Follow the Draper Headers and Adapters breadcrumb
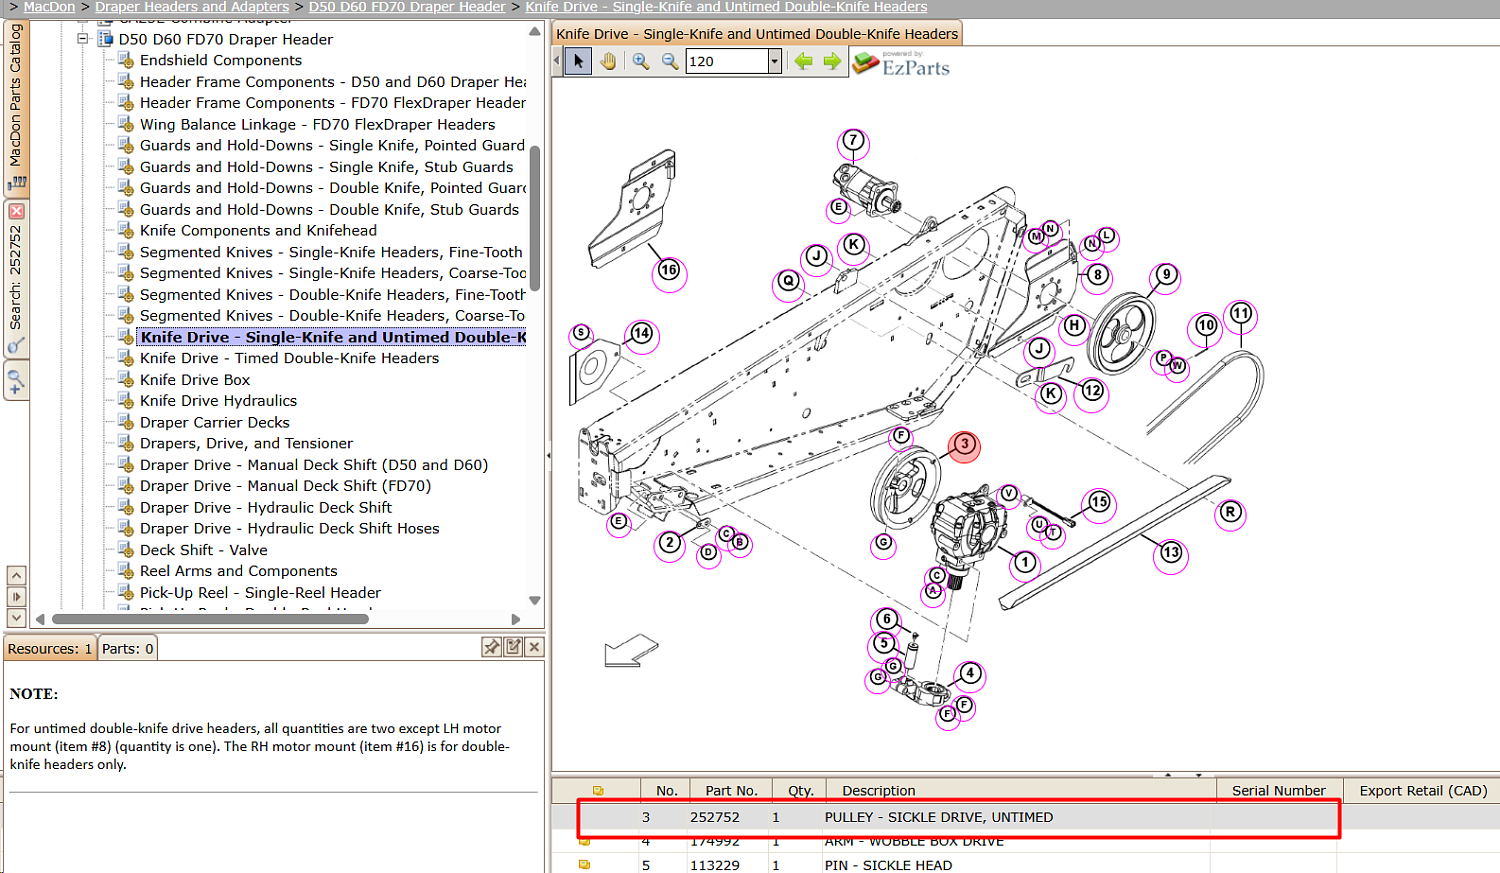1500x873 pixels. point(192,7)
